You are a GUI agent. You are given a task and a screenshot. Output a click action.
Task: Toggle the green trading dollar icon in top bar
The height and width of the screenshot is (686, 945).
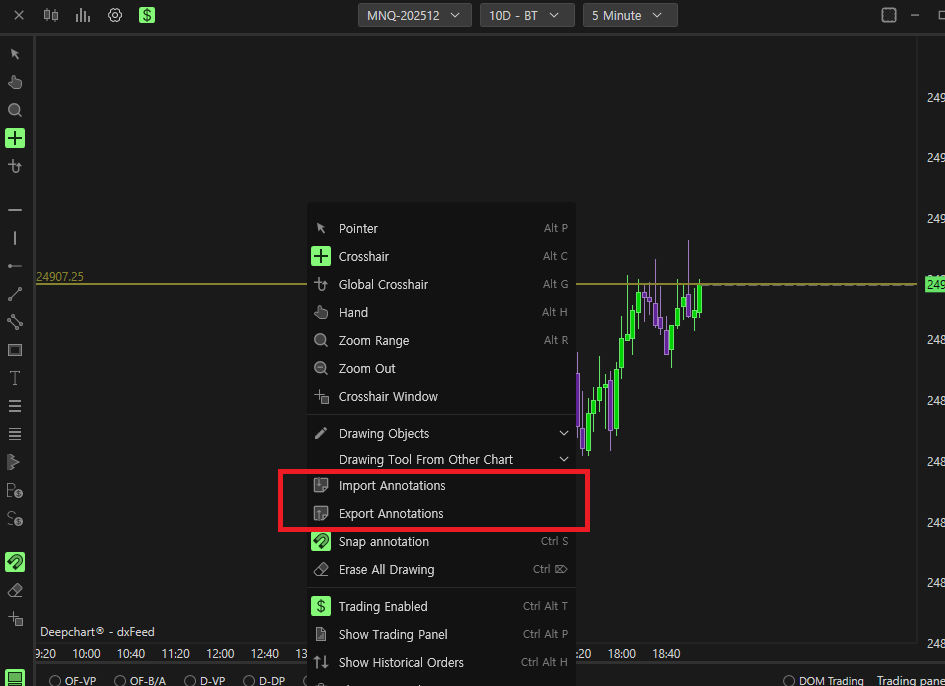(x=147, y=15)
